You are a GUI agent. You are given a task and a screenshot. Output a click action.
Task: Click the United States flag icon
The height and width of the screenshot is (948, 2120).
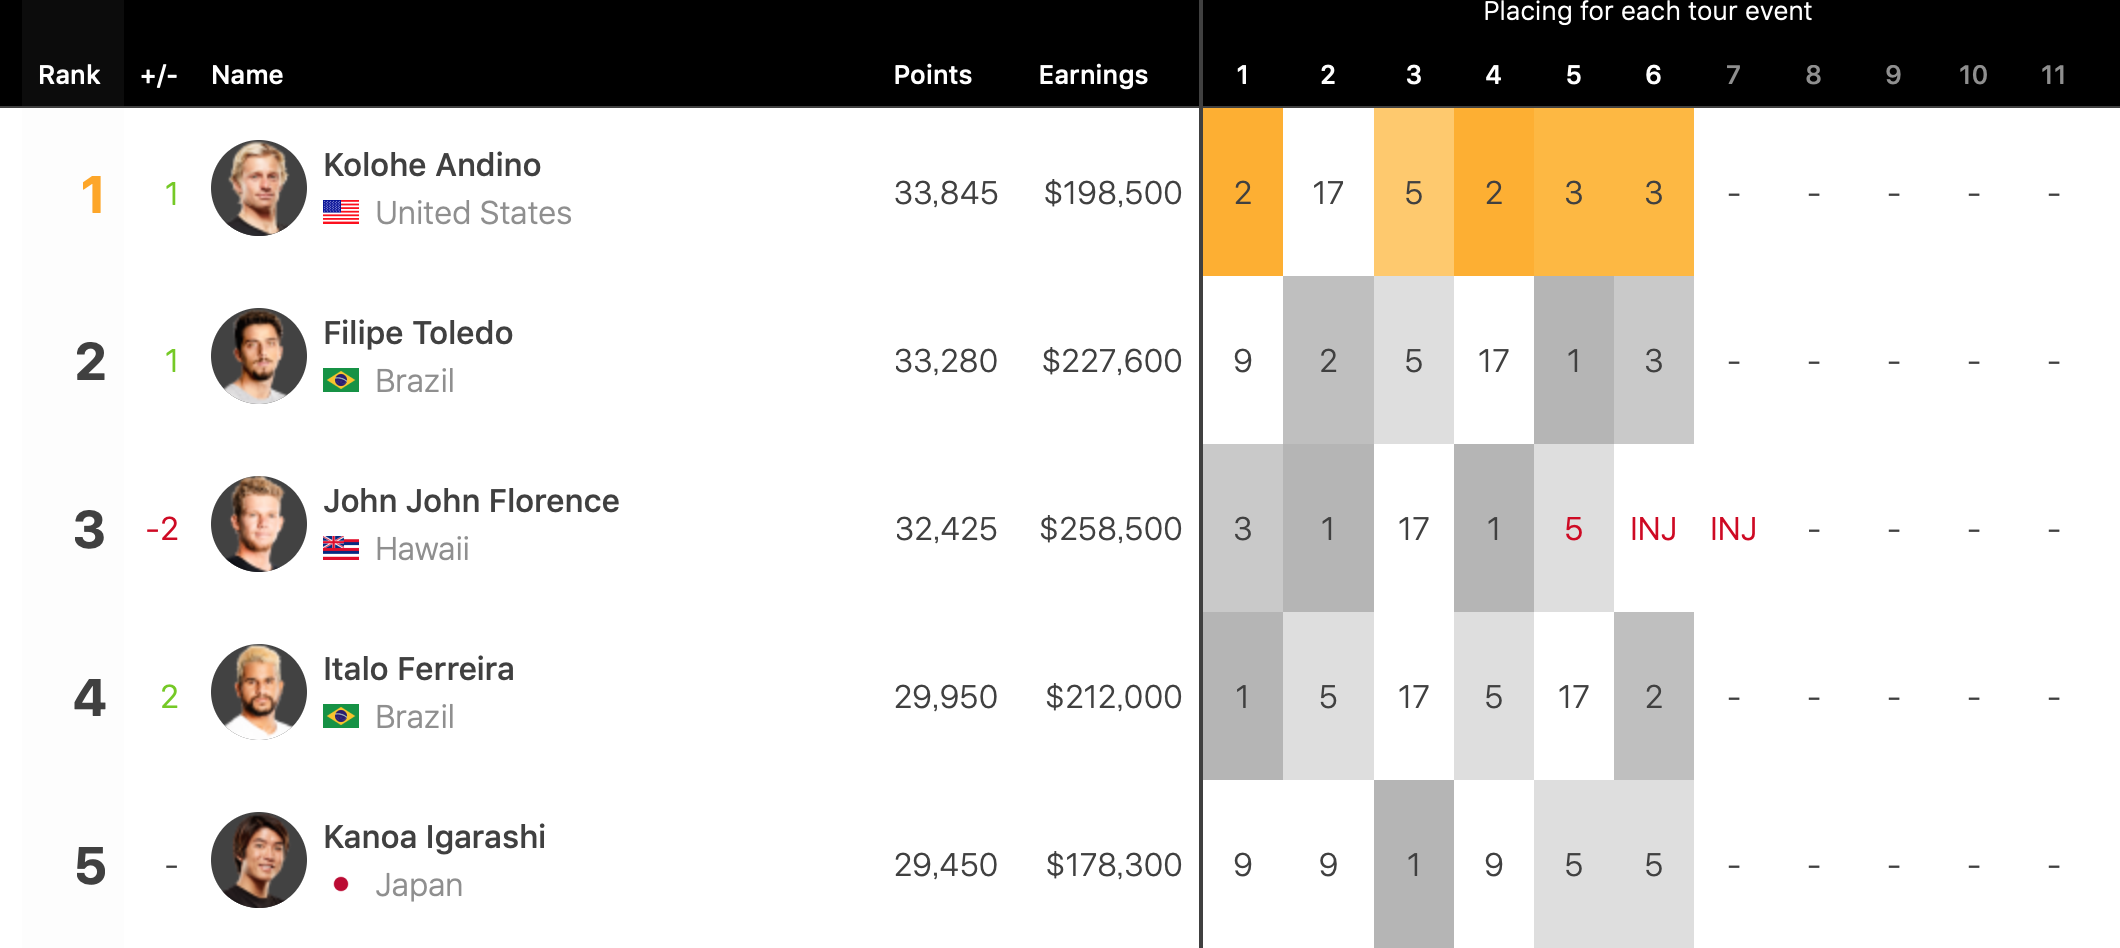(341, 212)
